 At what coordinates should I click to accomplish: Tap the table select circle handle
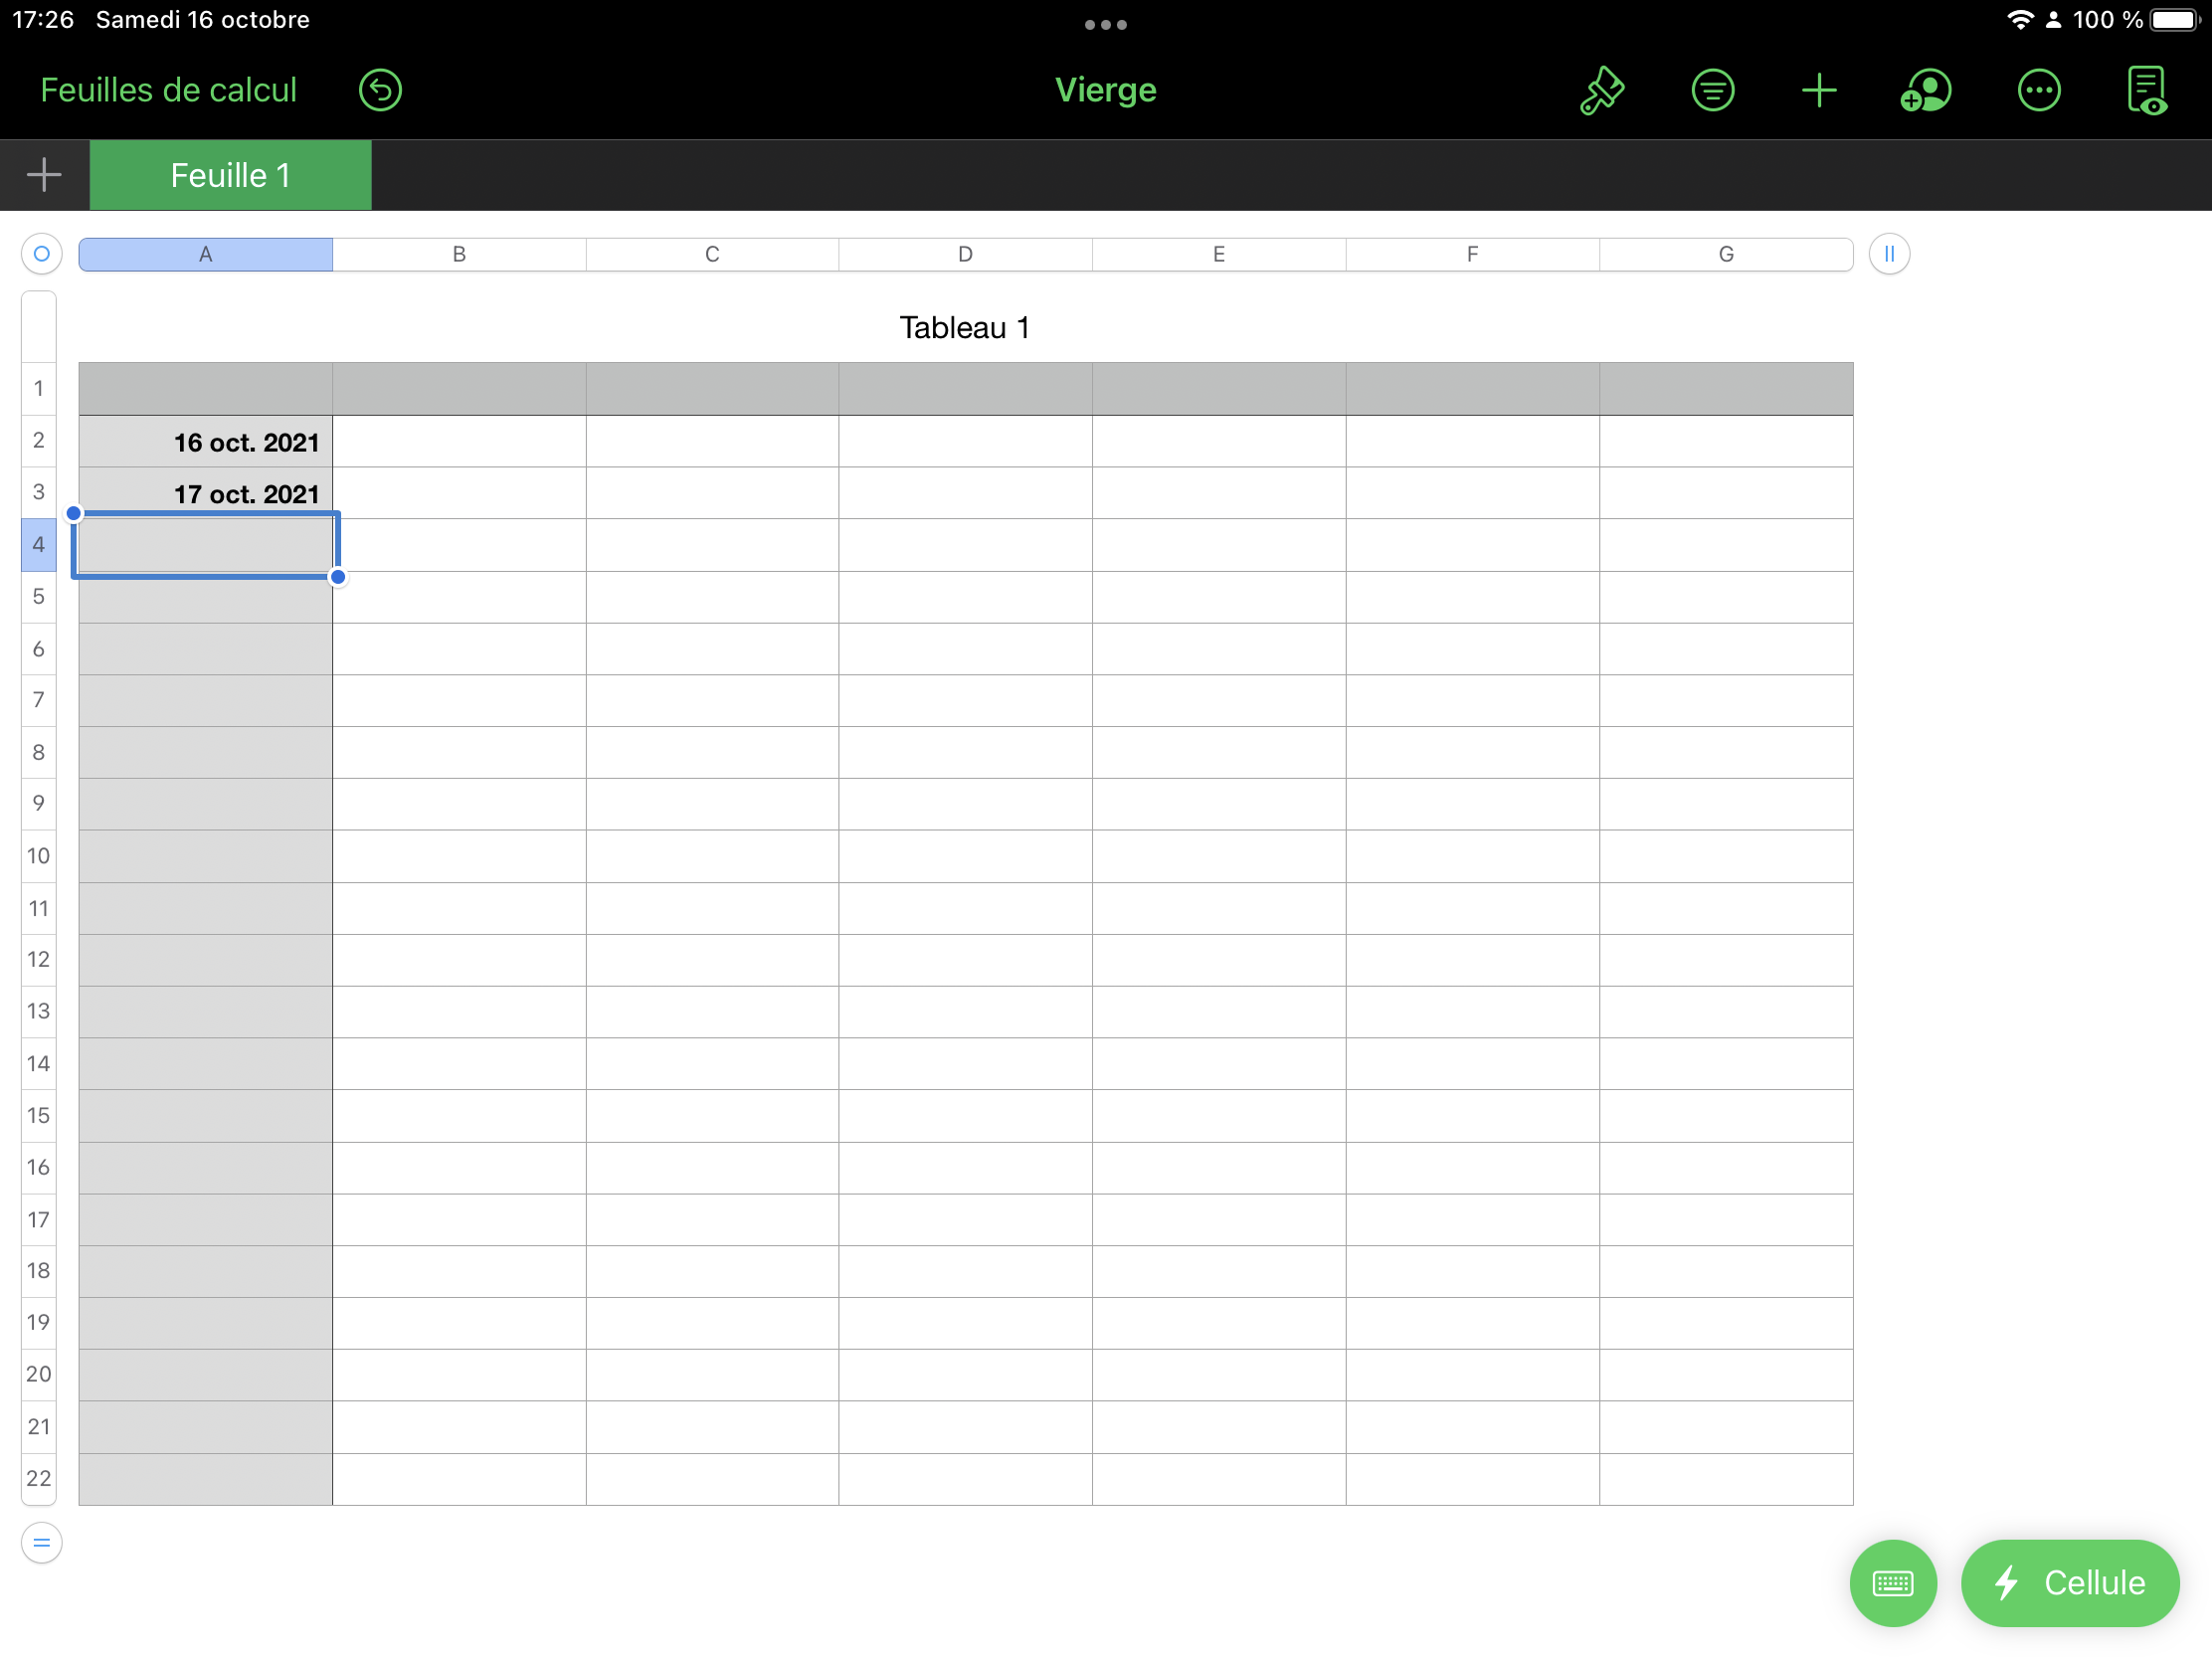(41, 254)
